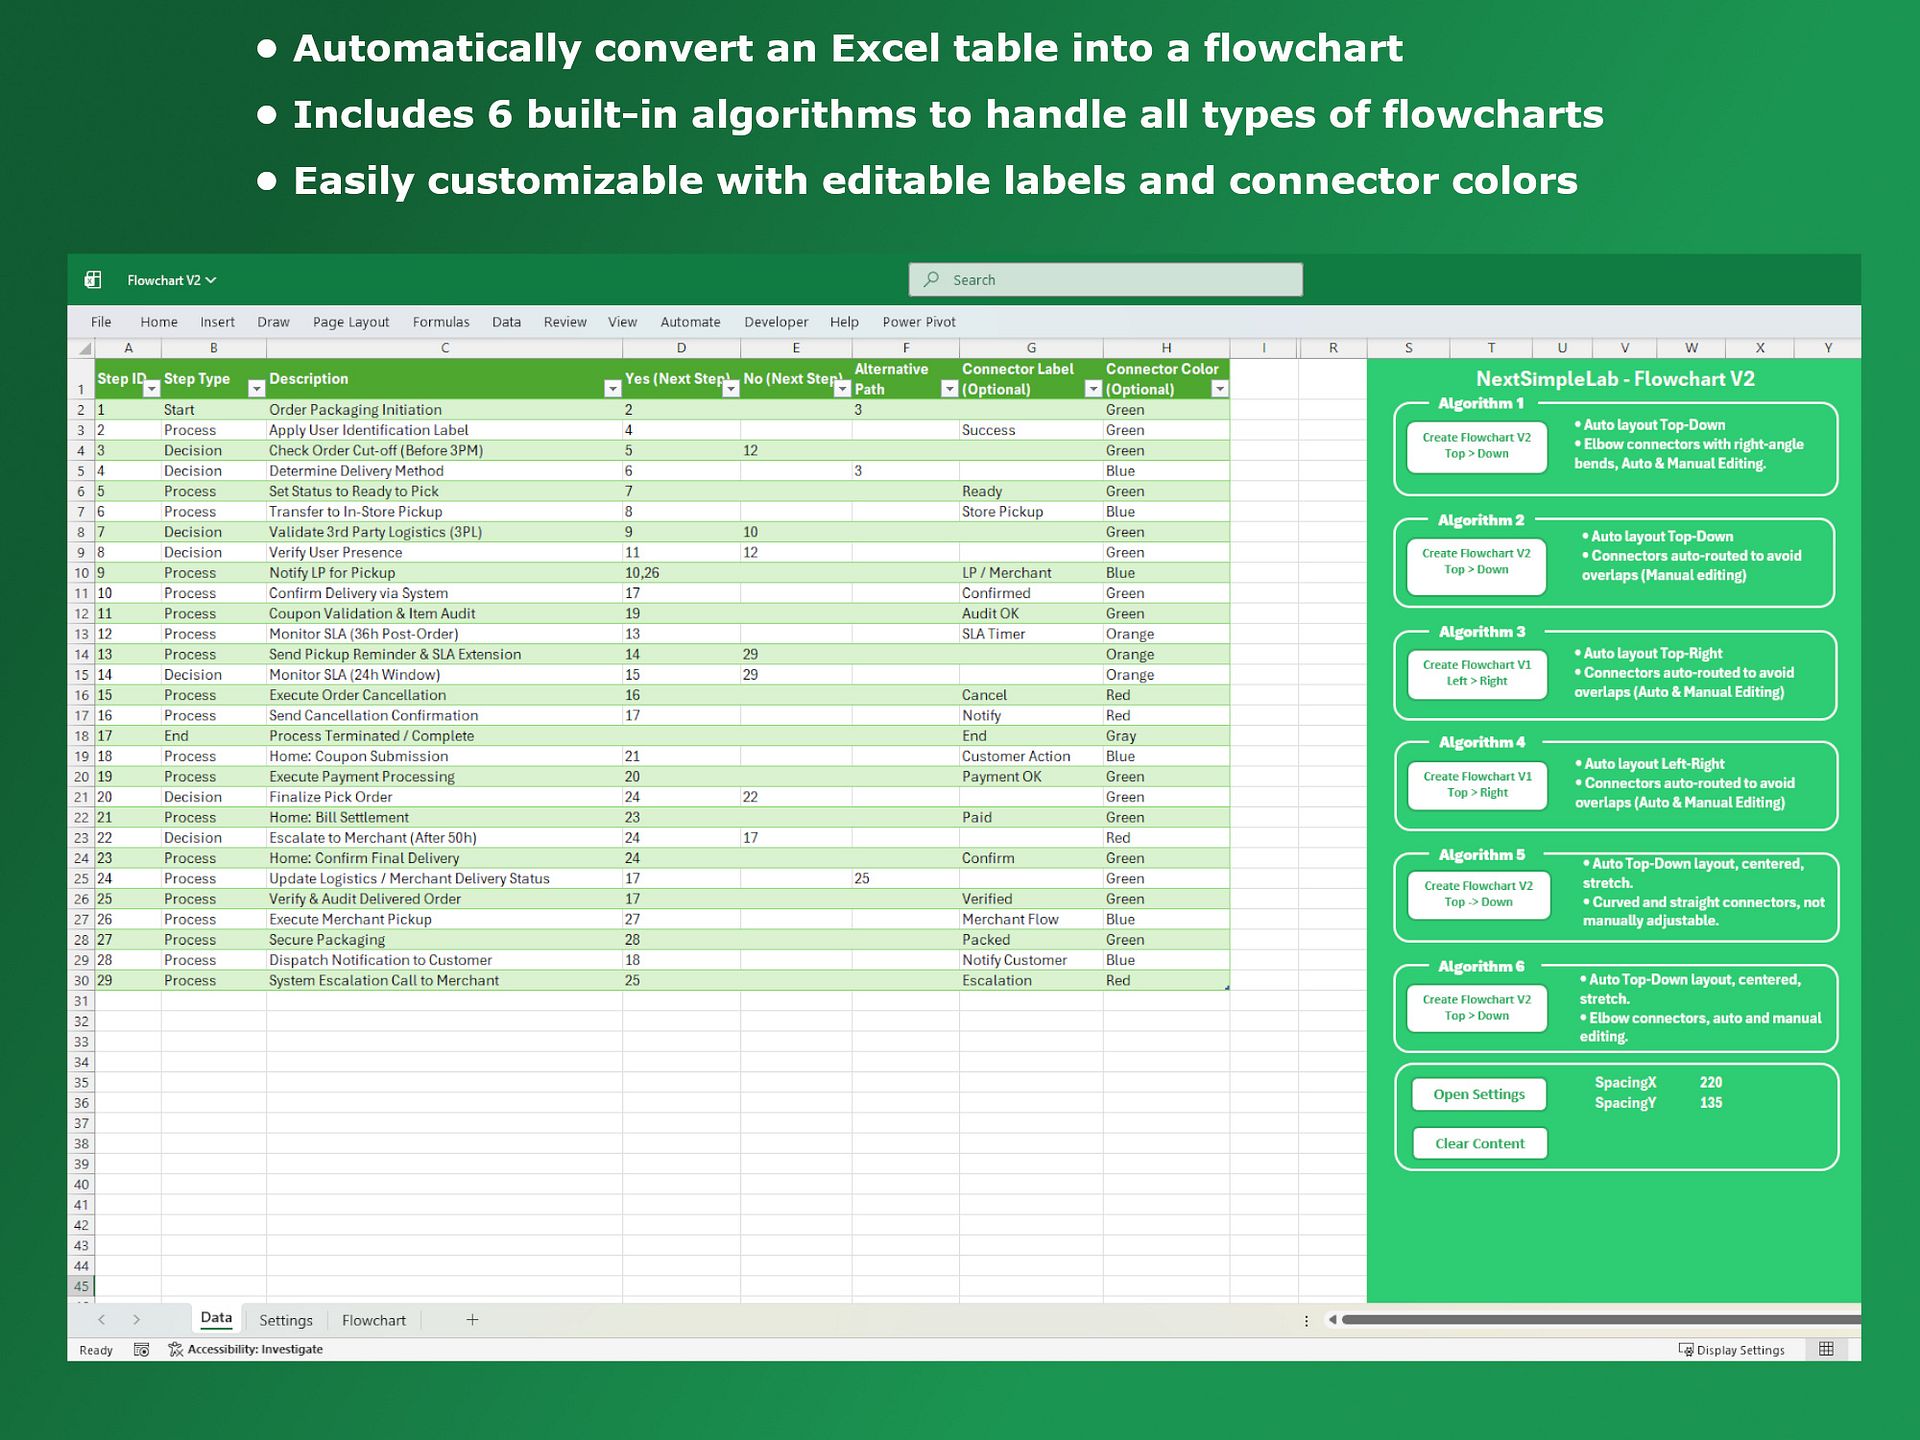Select column H header
This screenshot has height=1440, width=1920.
(1166, 348)
